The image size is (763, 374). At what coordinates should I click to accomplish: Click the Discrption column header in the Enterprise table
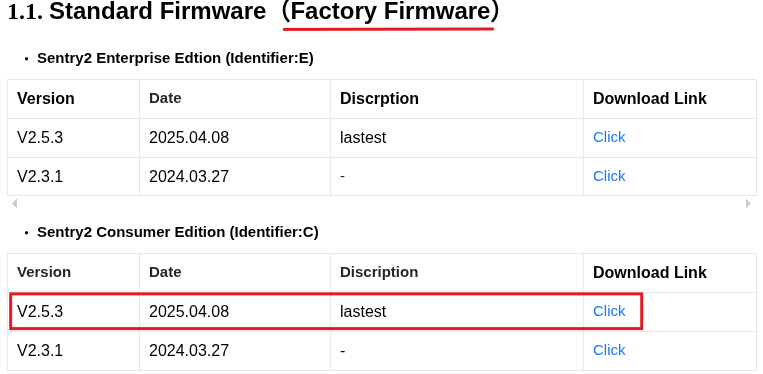pos(379,98)
